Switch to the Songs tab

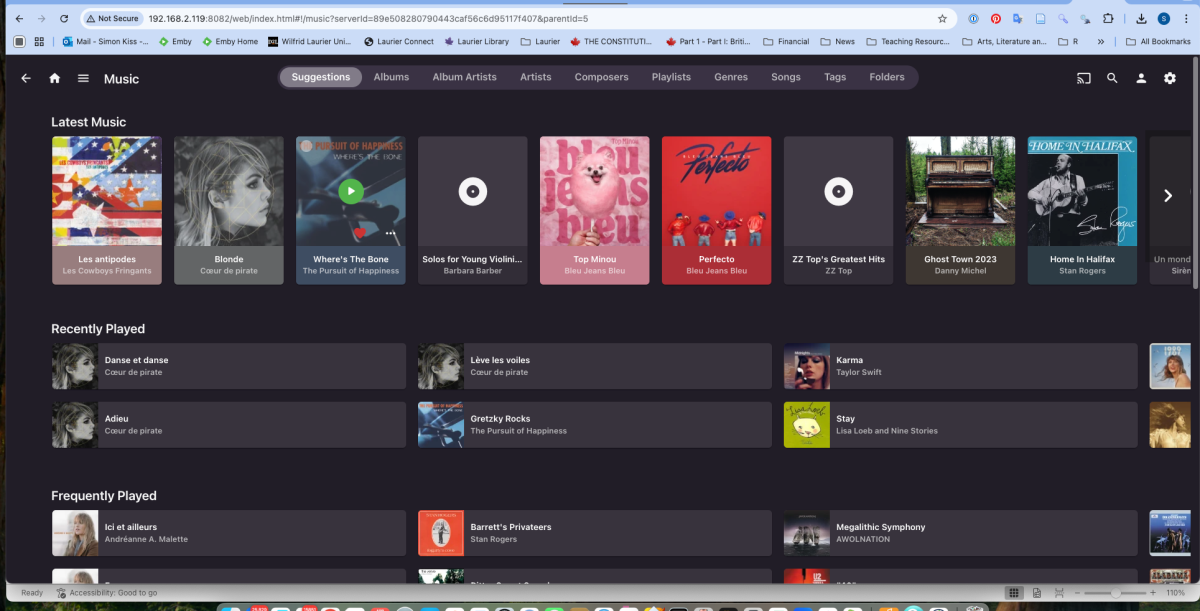786,77
